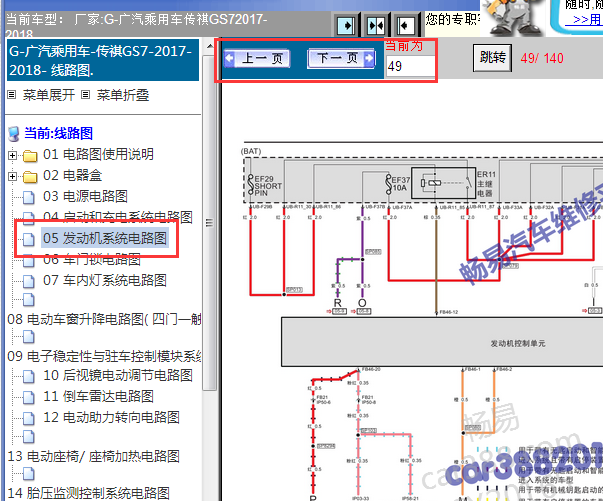
Task: Click the >>用 blue link at top right
Action: tap(586, 20)
